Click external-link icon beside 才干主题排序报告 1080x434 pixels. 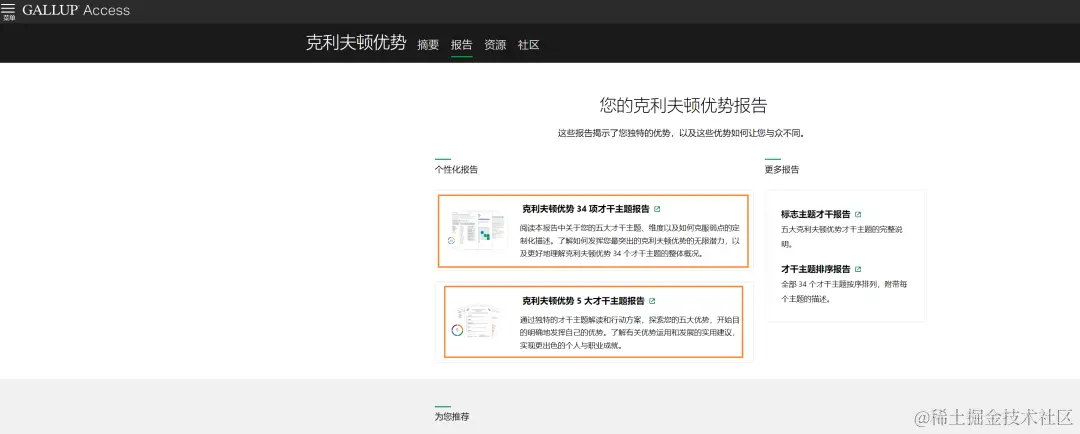(858, 269)
